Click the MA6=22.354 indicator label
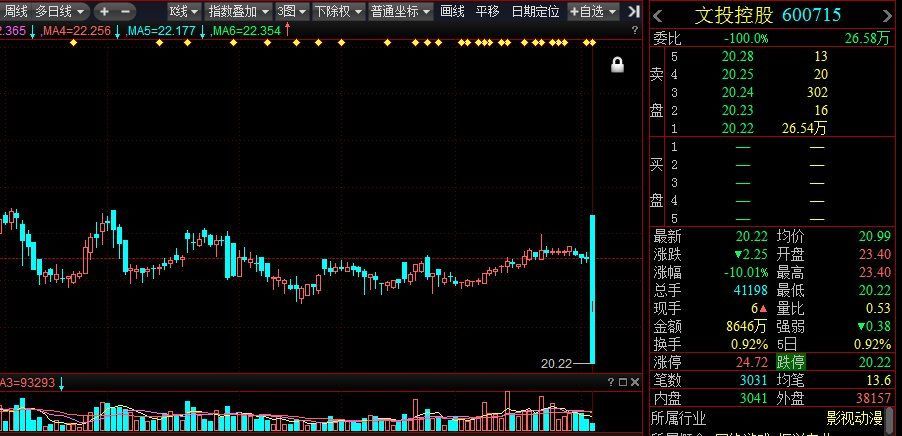 pos(246,30)
